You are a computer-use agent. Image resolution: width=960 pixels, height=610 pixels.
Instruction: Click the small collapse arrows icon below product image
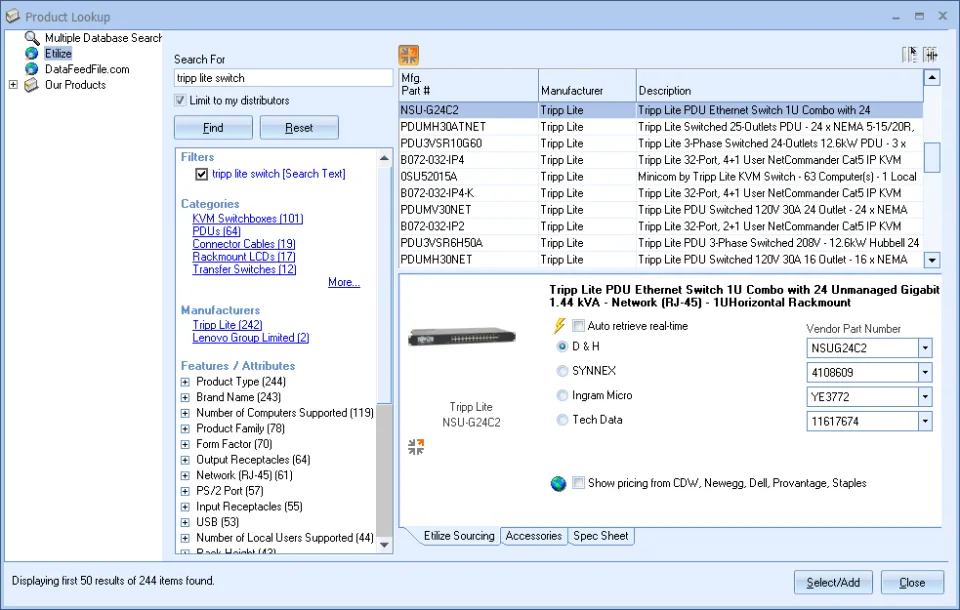pos(416,446)
